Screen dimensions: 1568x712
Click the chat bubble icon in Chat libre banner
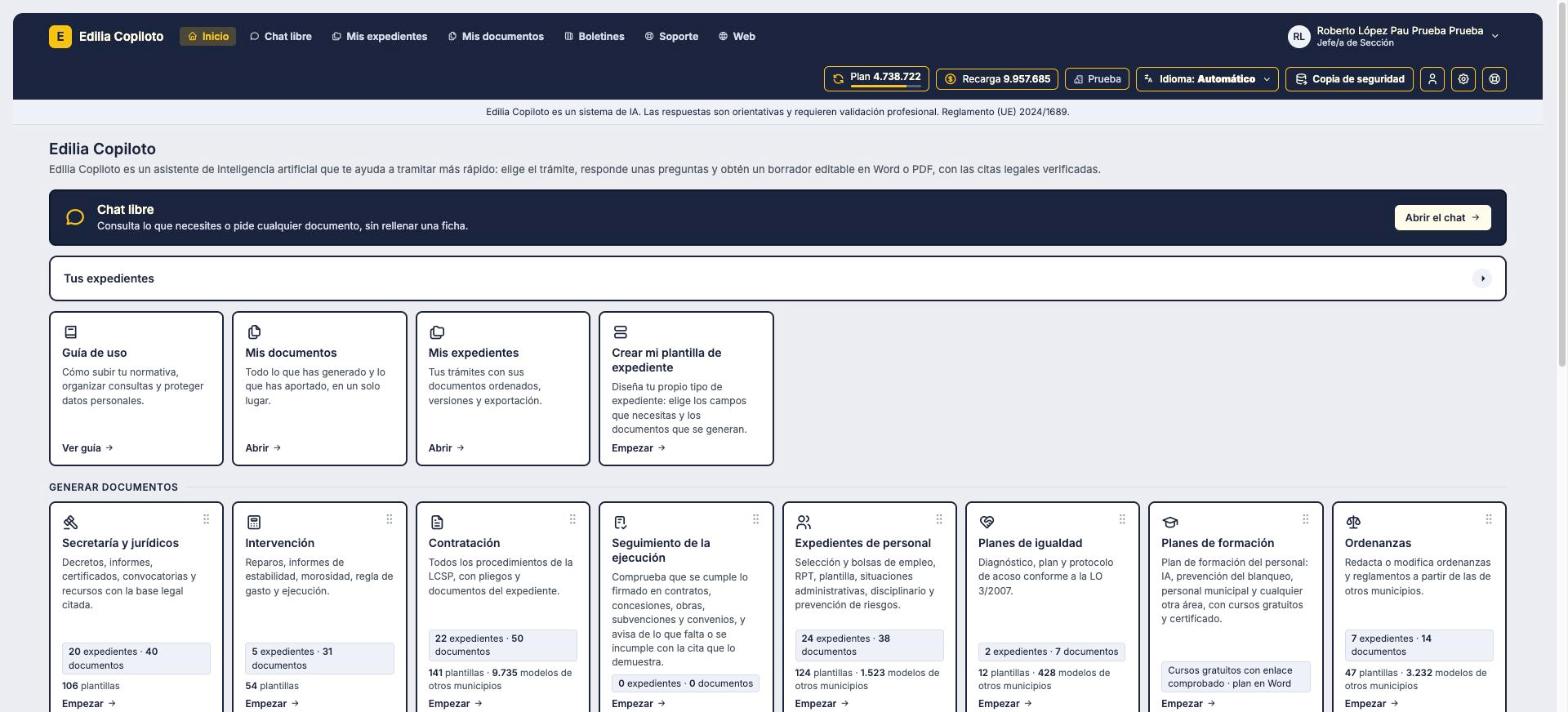pos(75,217)
